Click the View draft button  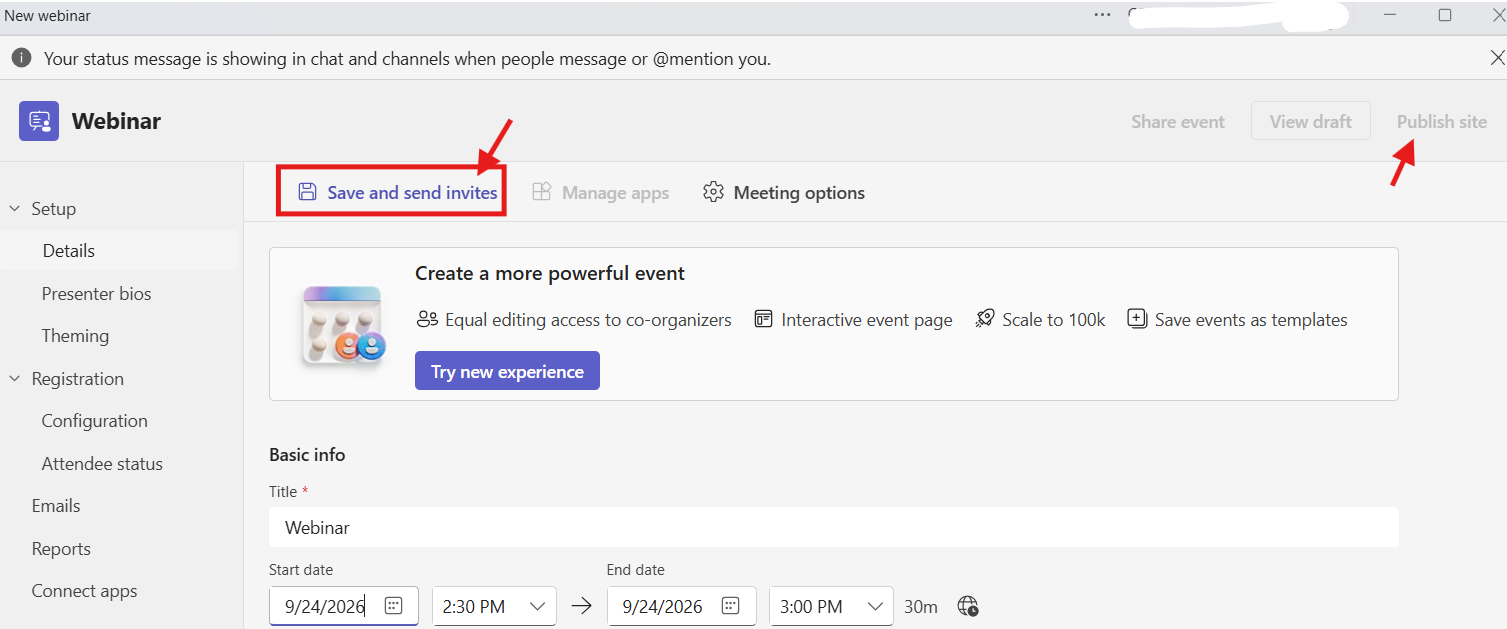[1311, 121]
